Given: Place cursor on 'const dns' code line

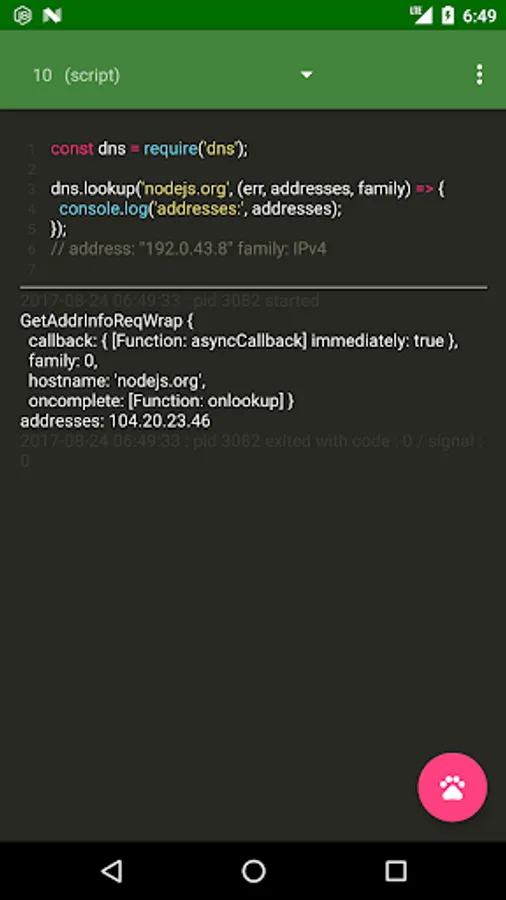Looking at the screenshot, I should [x=149, y=149].
